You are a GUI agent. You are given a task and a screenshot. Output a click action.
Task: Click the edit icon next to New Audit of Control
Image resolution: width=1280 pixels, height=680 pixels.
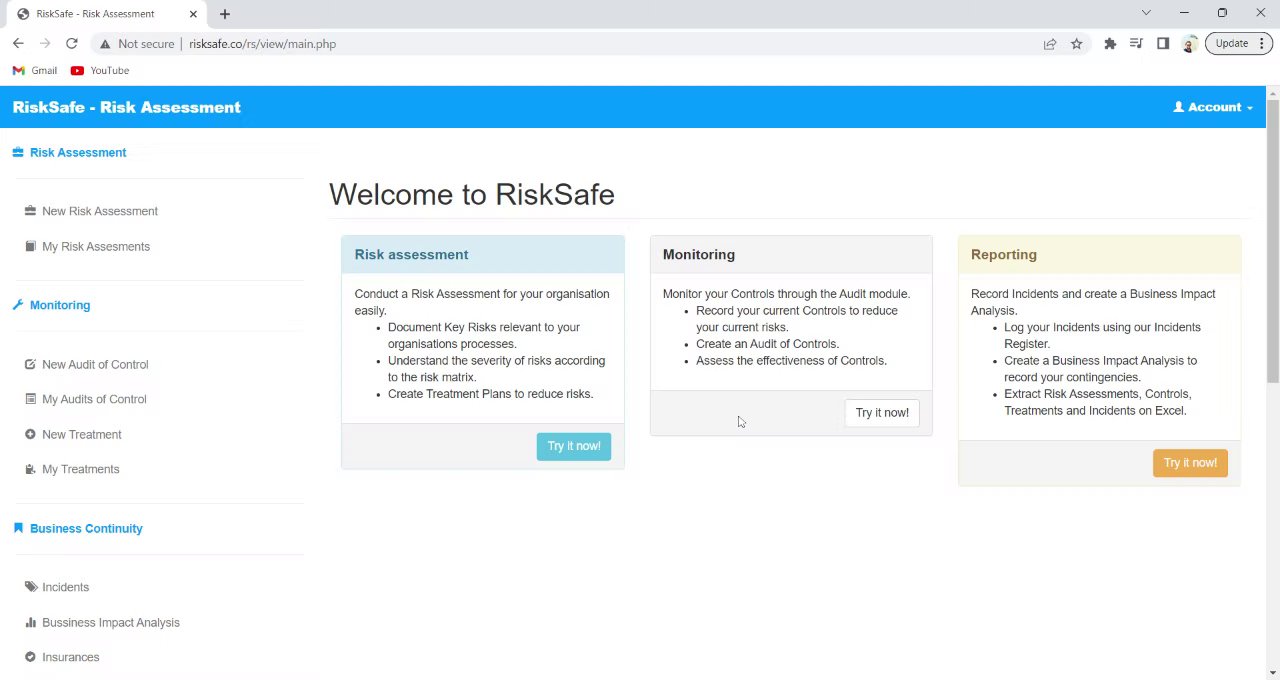30,364
